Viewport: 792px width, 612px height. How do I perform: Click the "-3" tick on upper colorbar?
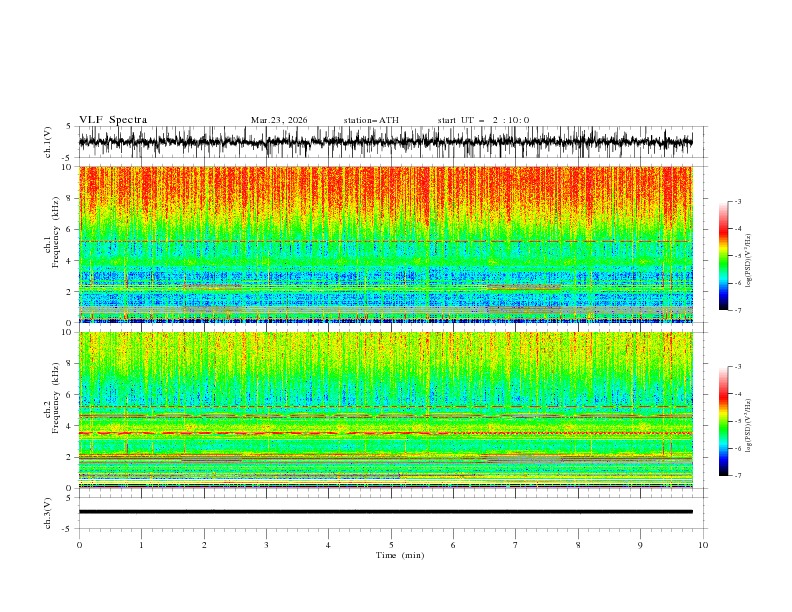click(738, 201)
